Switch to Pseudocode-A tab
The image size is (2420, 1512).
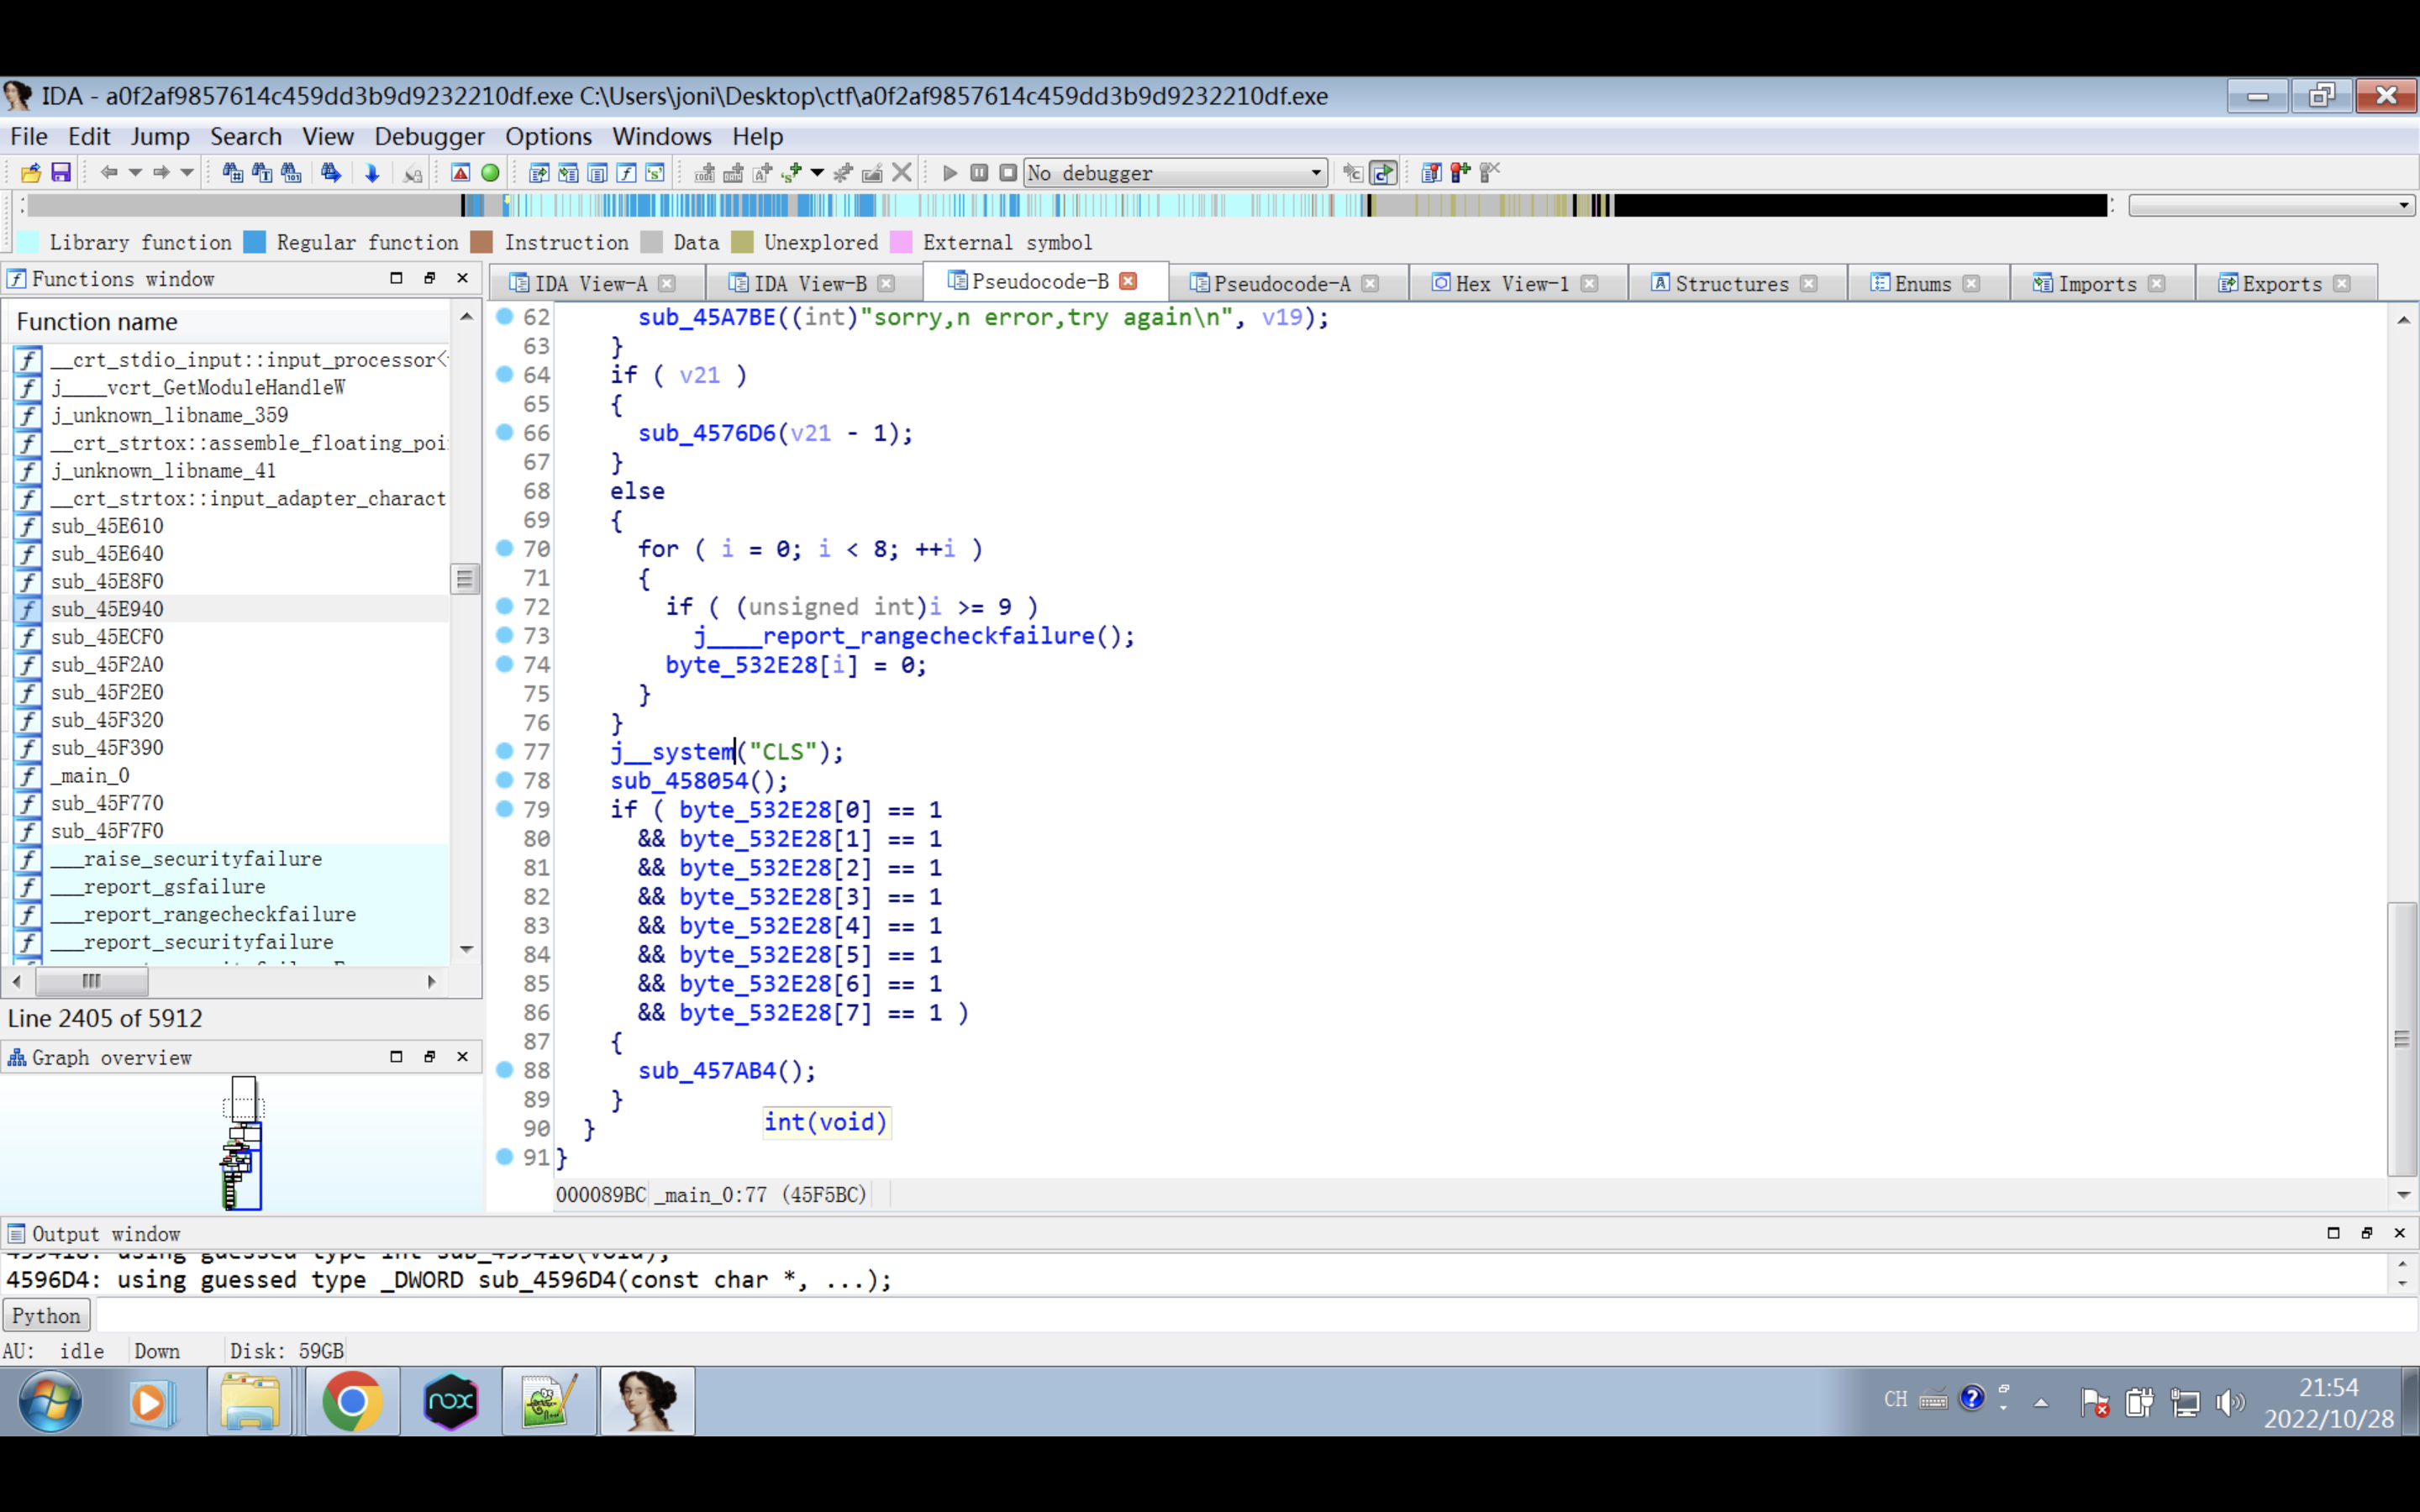(x=1274, y=282)
